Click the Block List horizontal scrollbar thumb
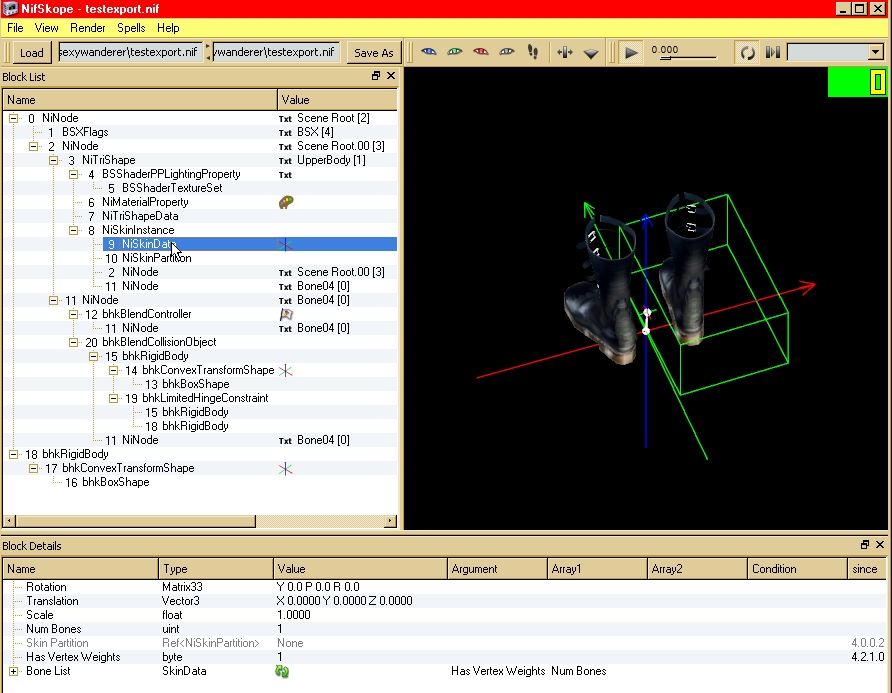The height and width of the screenshot is (693, 892). pos(135,521)
